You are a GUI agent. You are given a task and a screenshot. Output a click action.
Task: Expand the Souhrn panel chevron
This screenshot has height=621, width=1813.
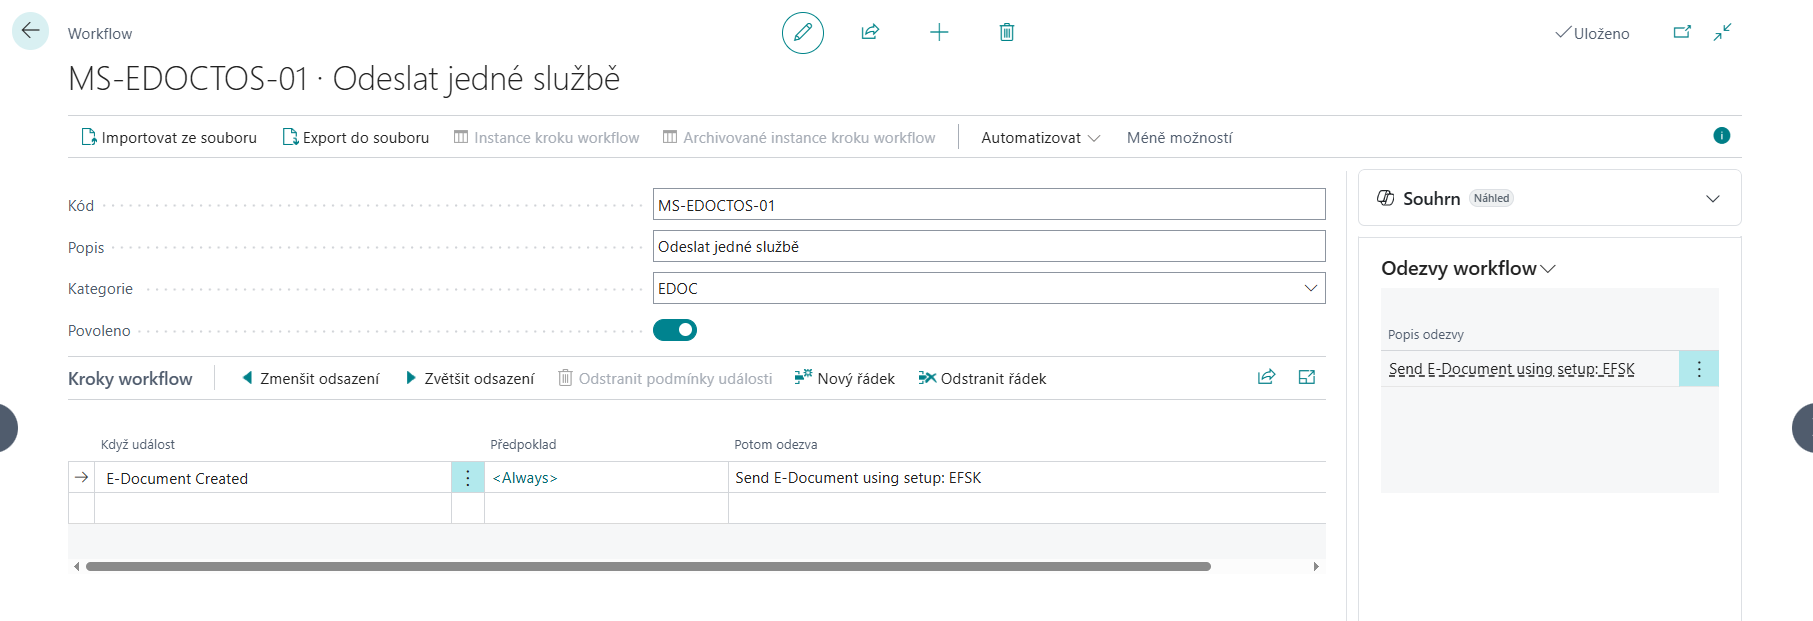pos(1713,198)
